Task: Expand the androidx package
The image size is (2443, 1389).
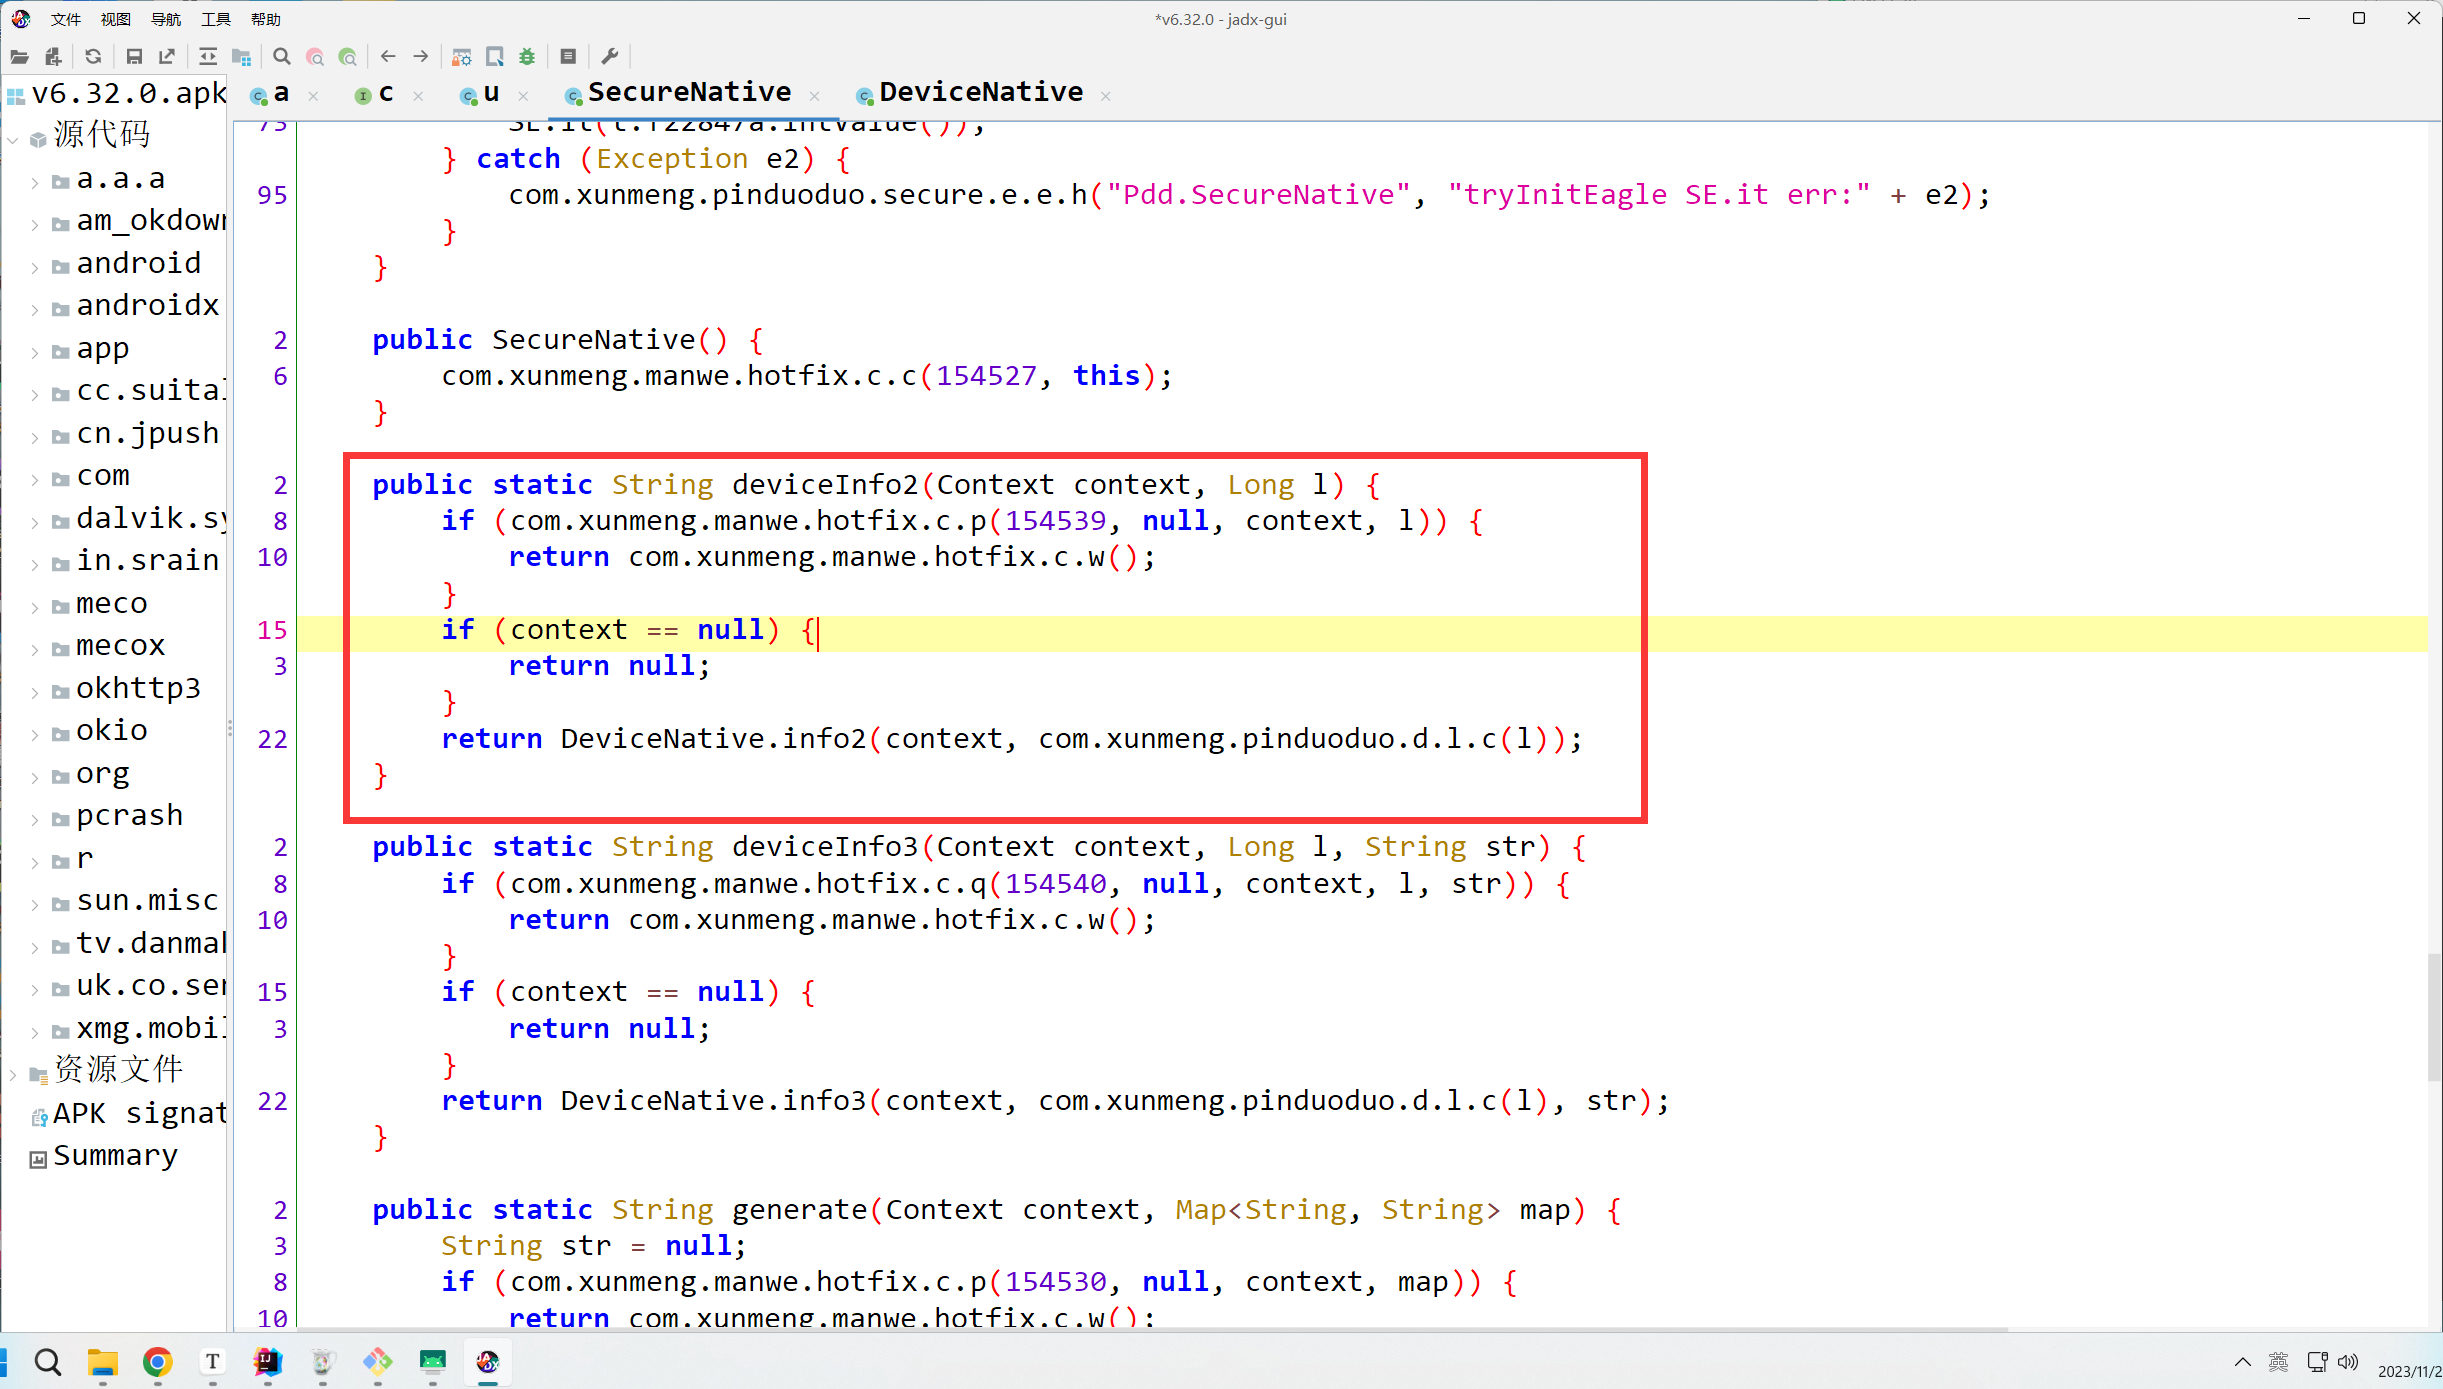Action: point(35,309)
